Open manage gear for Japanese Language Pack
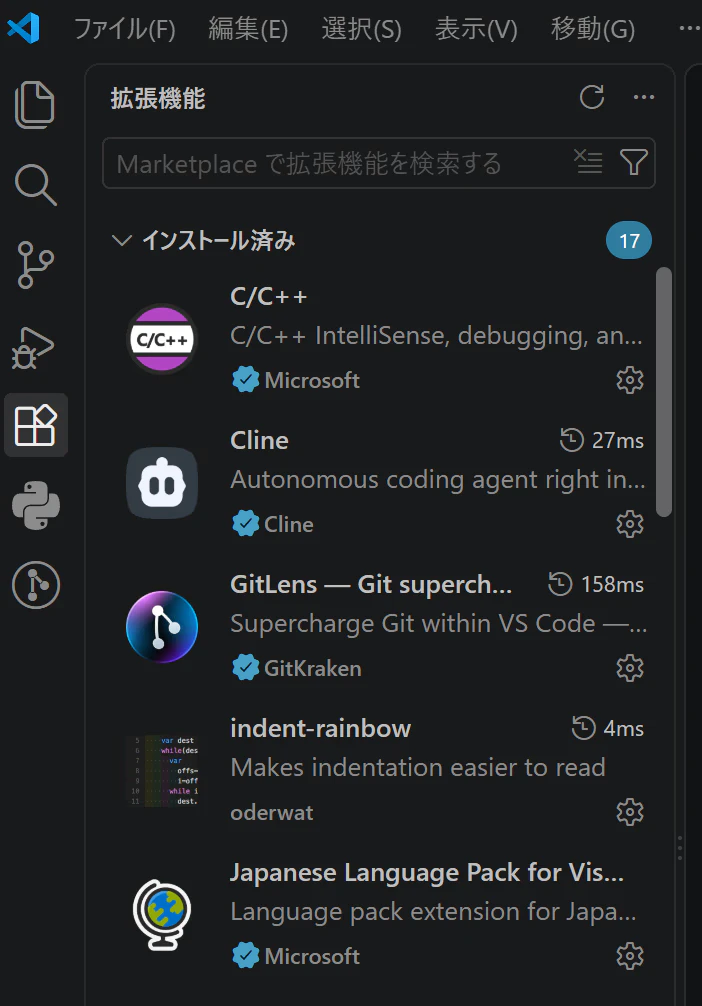Image resolution: width=702 pixels, height=1006 pixels. pyautogui.click(x=629, y=957)
